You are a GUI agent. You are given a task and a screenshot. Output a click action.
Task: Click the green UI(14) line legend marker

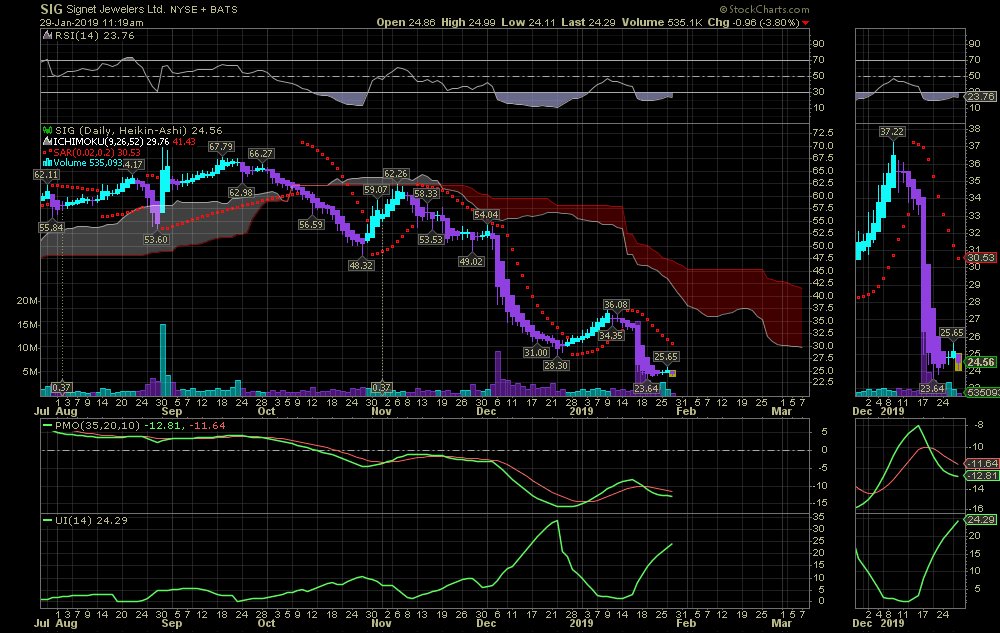[x=47, y=520]
